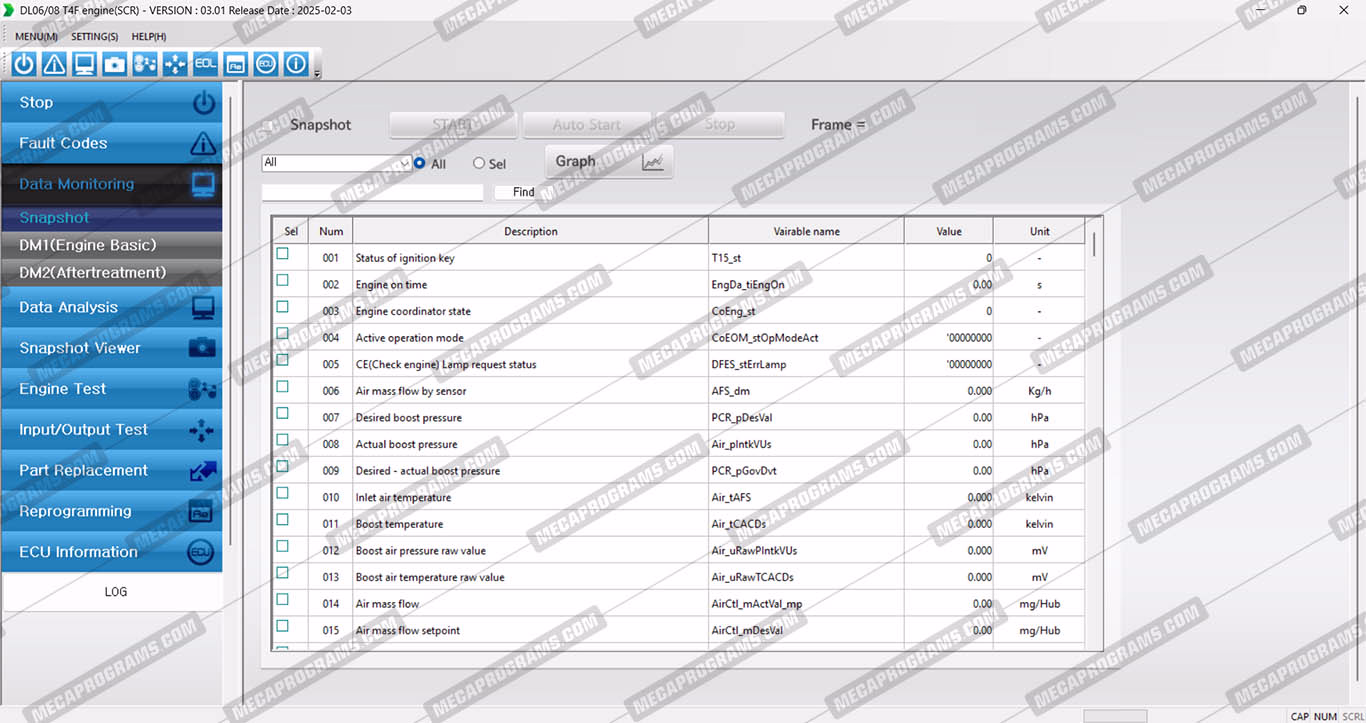Open the MENU(M) menu

click(x=36, y=37)
